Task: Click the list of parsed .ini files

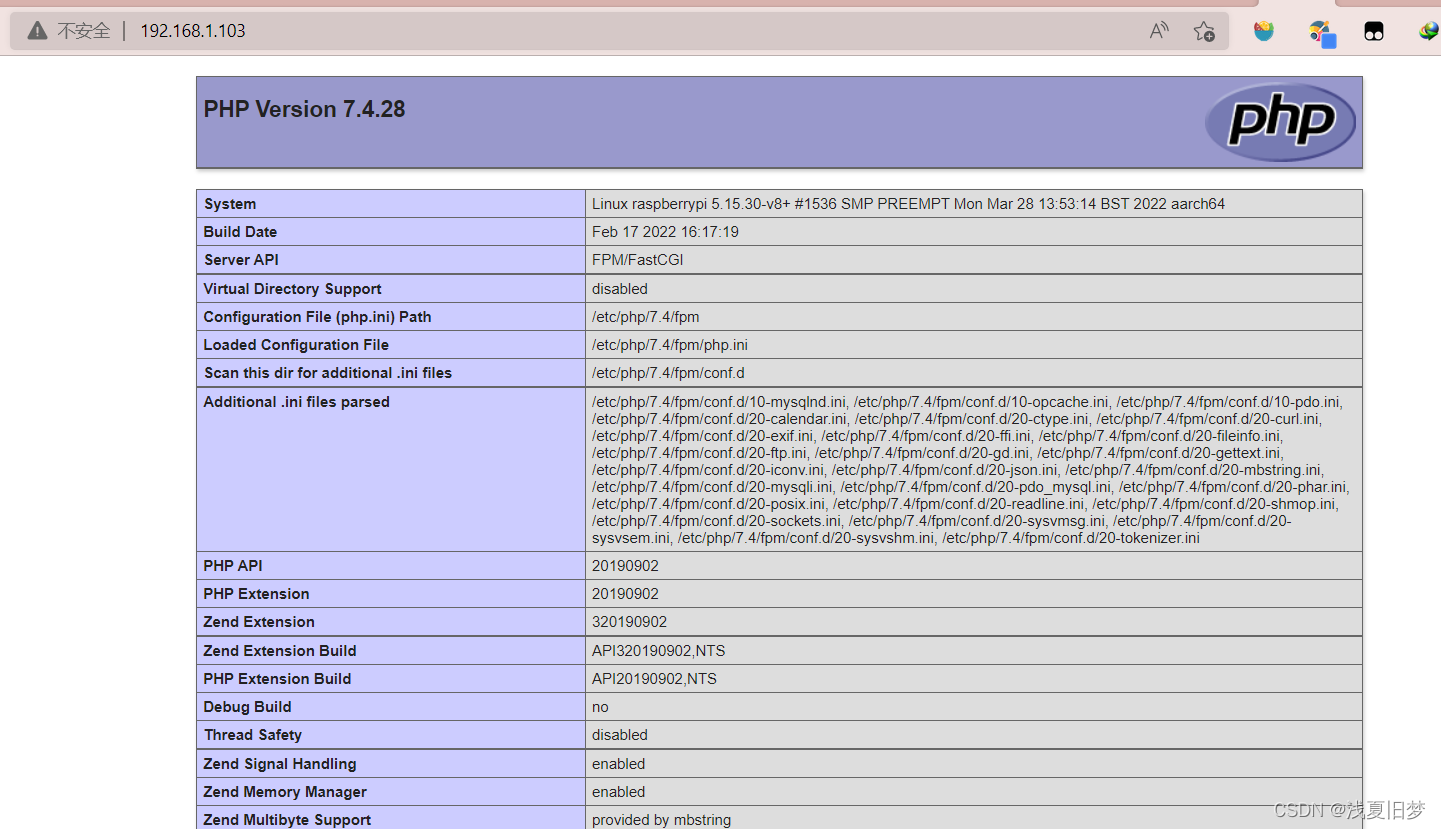Action: (x=970, y=470)
